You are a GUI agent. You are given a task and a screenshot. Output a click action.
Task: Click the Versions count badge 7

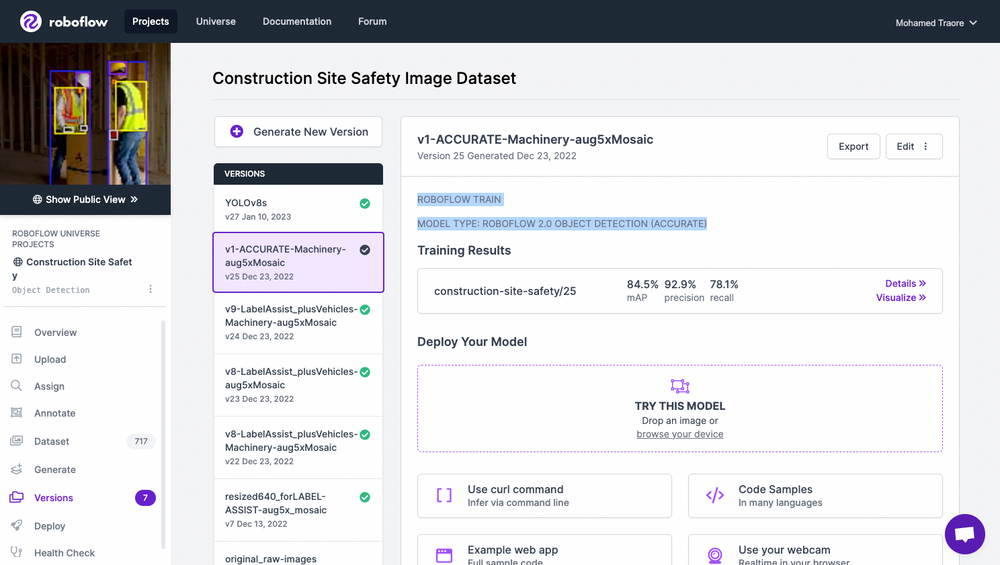point(145,497)
